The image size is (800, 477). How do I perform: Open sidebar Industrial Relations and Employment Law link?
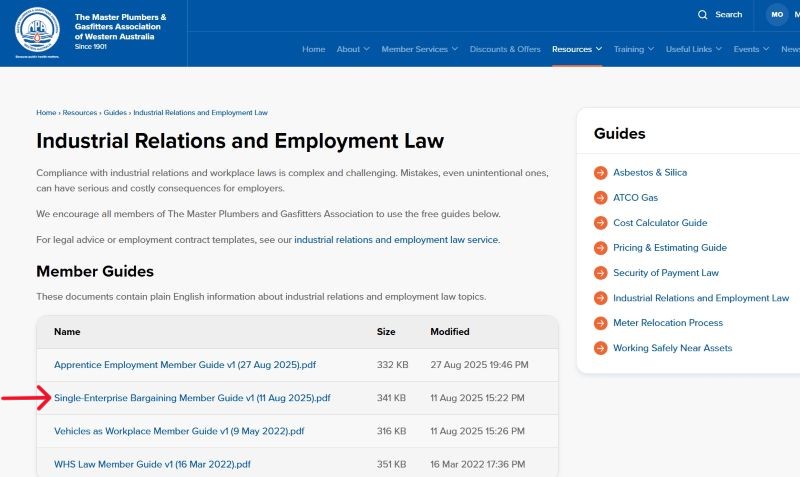(x=701, y=298)
